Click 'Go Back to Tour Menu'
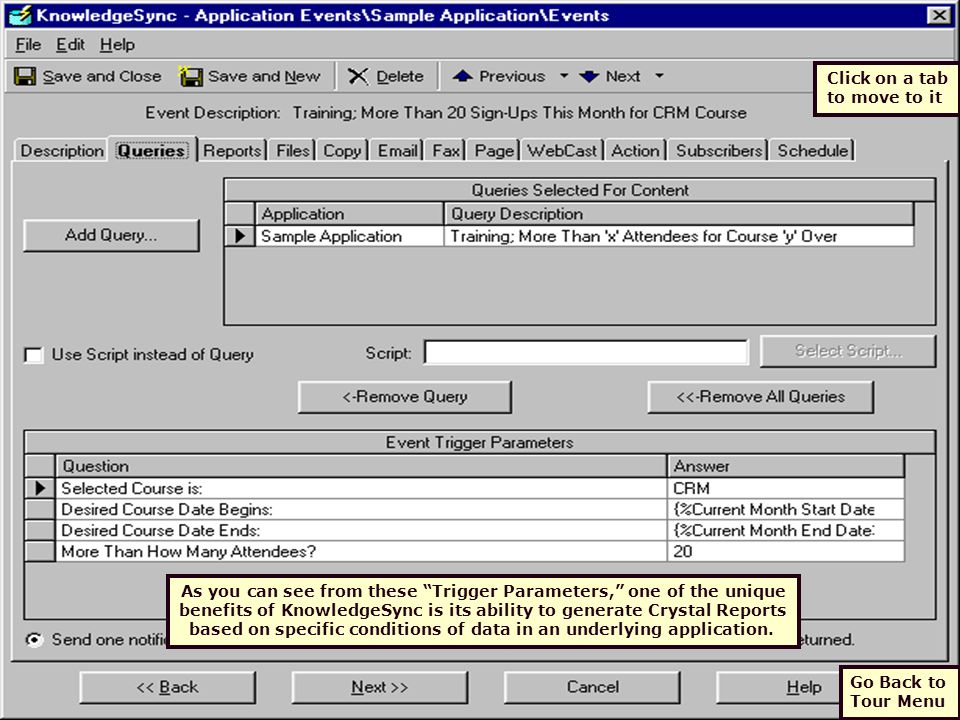Screen dimensions: 960x720 pos(898,692)
